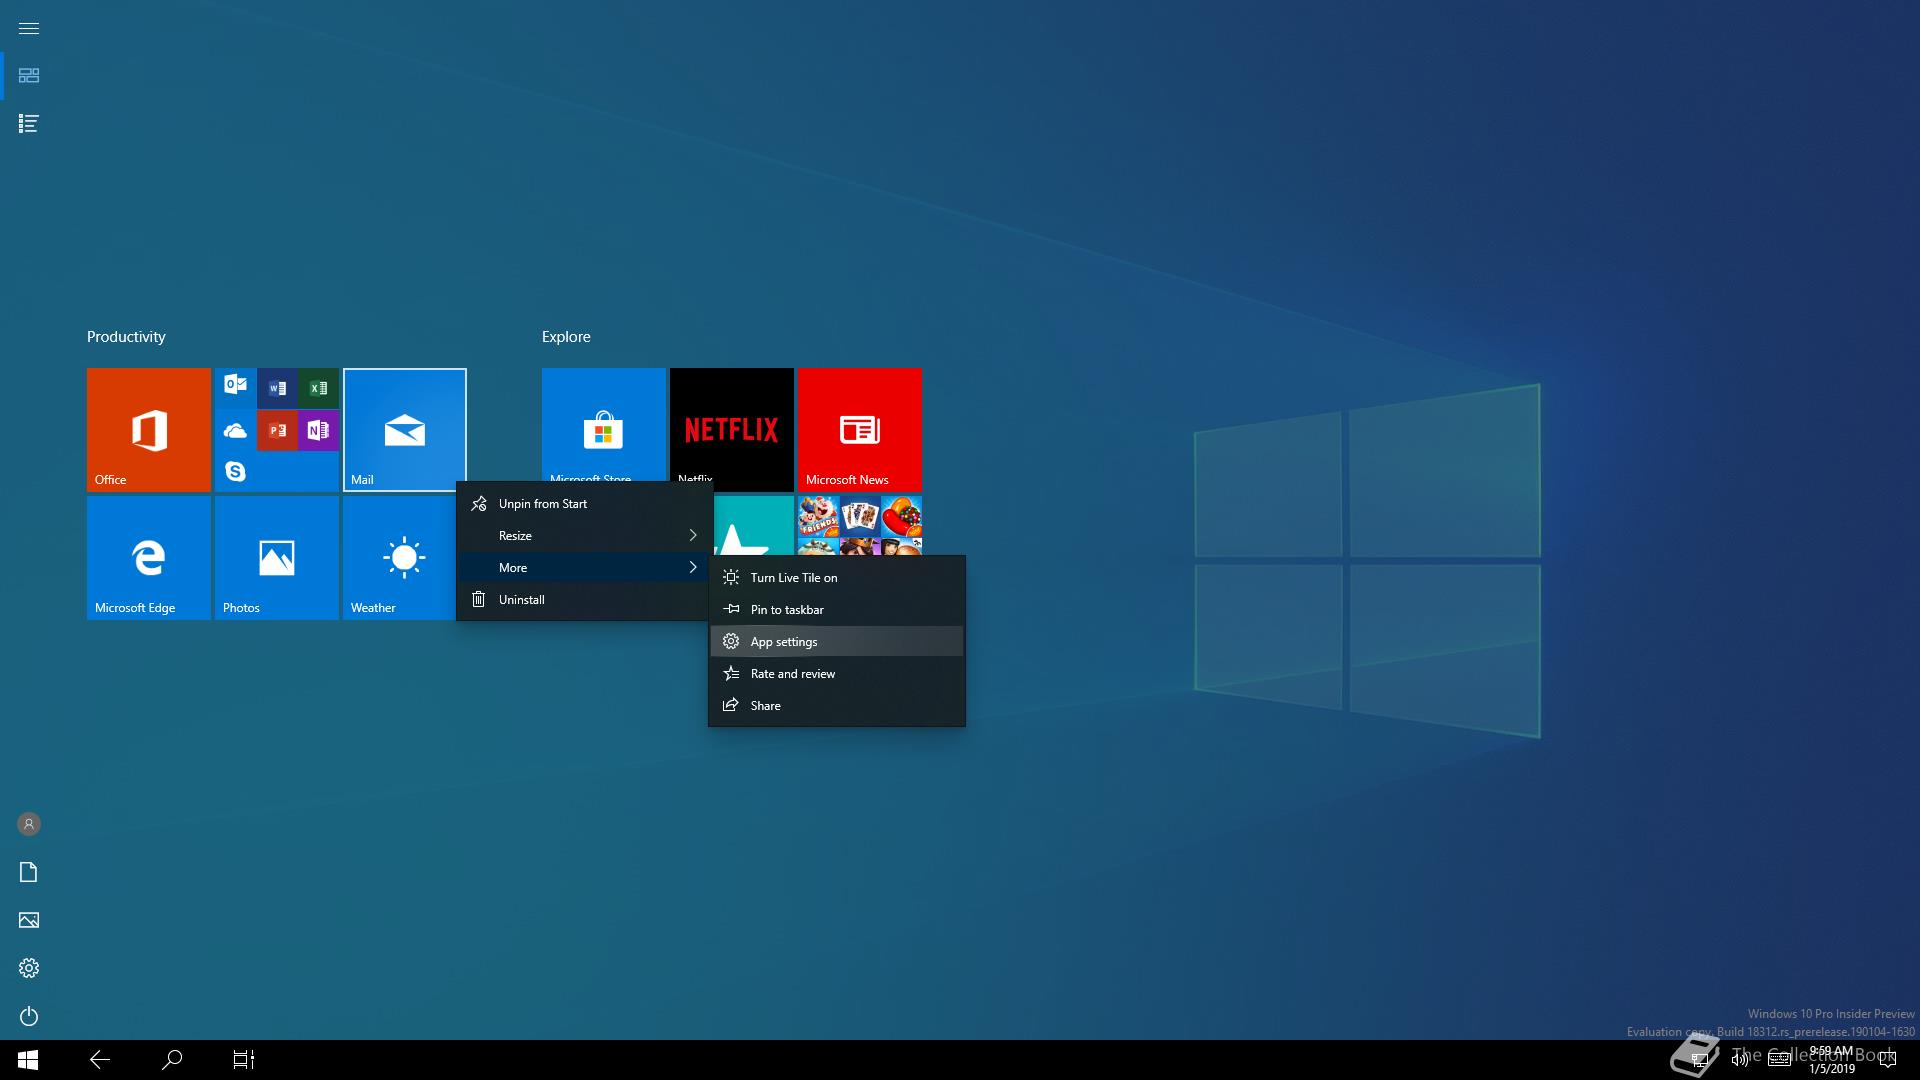Expand the More submenu

click(585, 568)
